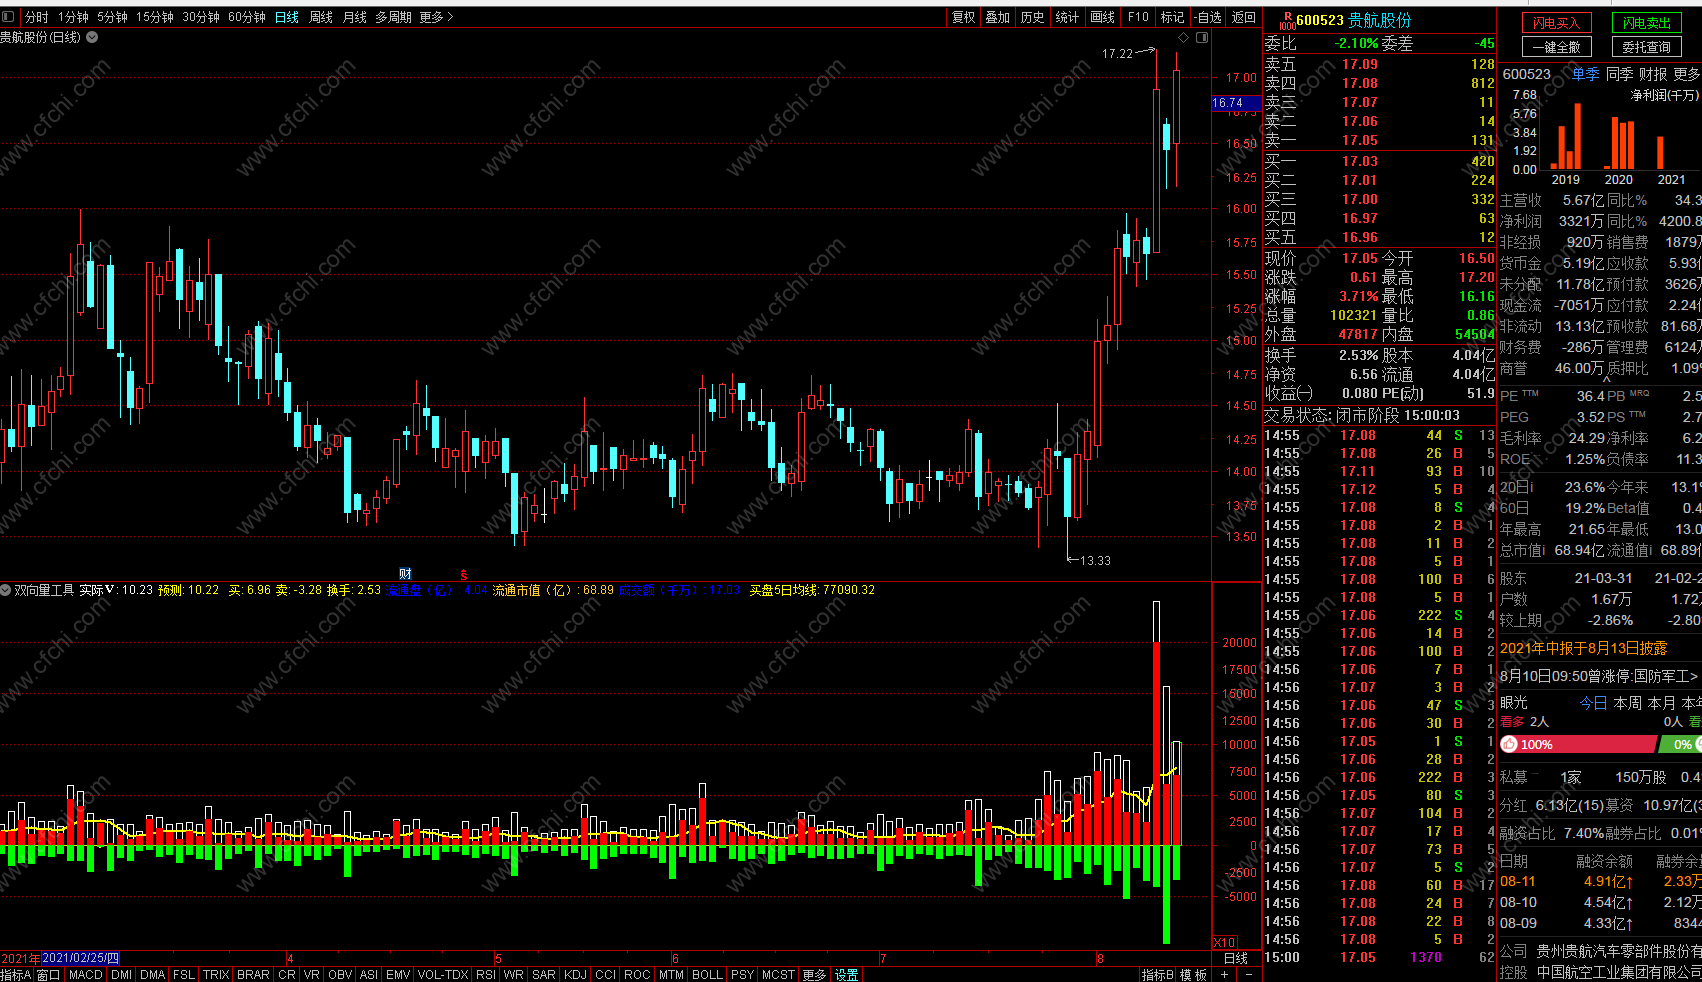Click the 看多 100% sentiment bar
Screen dimensions: 1702x982
[x=1578, y=744]
